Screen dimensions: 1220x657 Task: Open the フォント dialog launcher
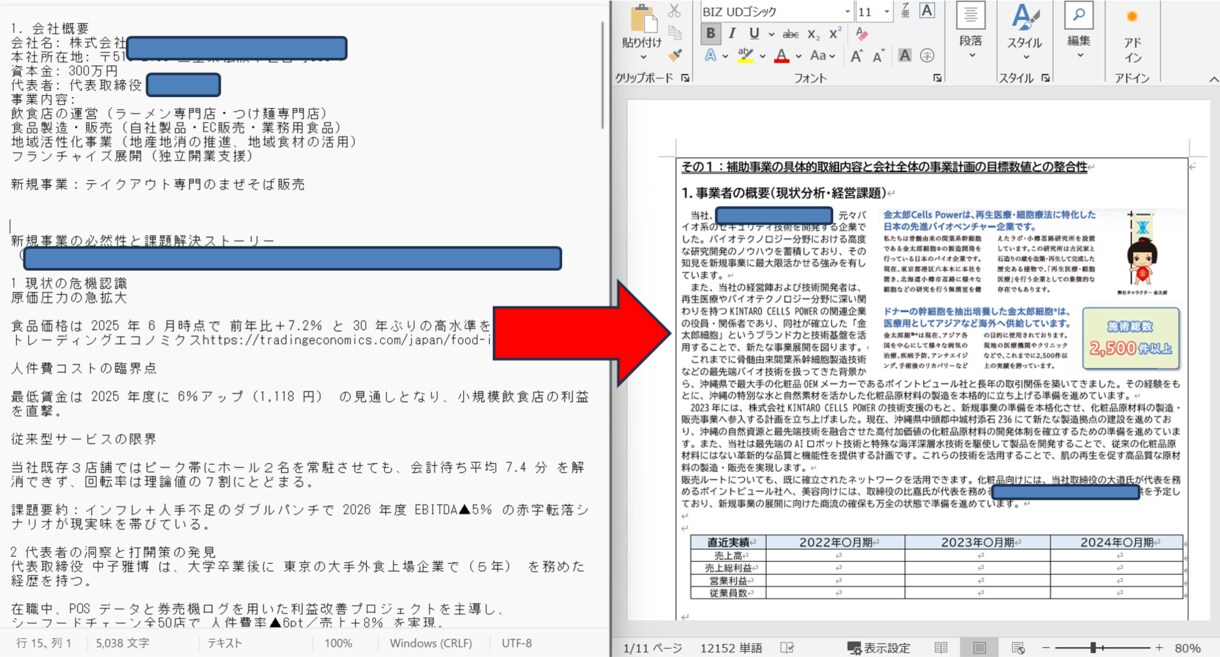[x=937, y=78]
